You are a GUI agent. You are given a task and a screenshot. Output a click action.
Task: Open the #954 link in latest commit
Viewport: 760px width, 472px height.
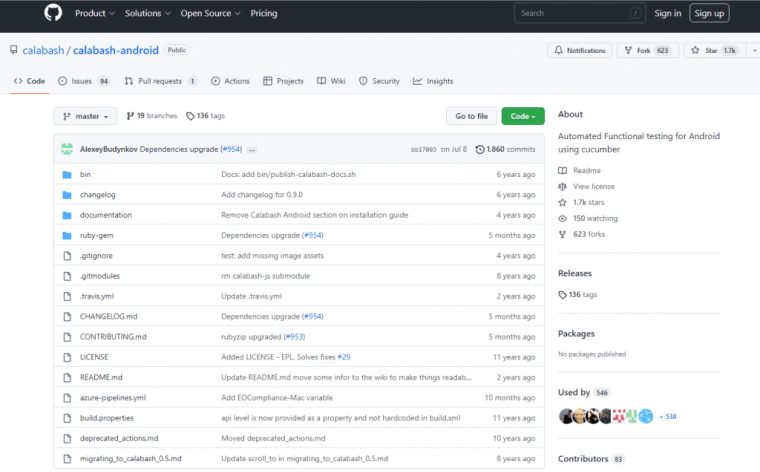[231, 149]
